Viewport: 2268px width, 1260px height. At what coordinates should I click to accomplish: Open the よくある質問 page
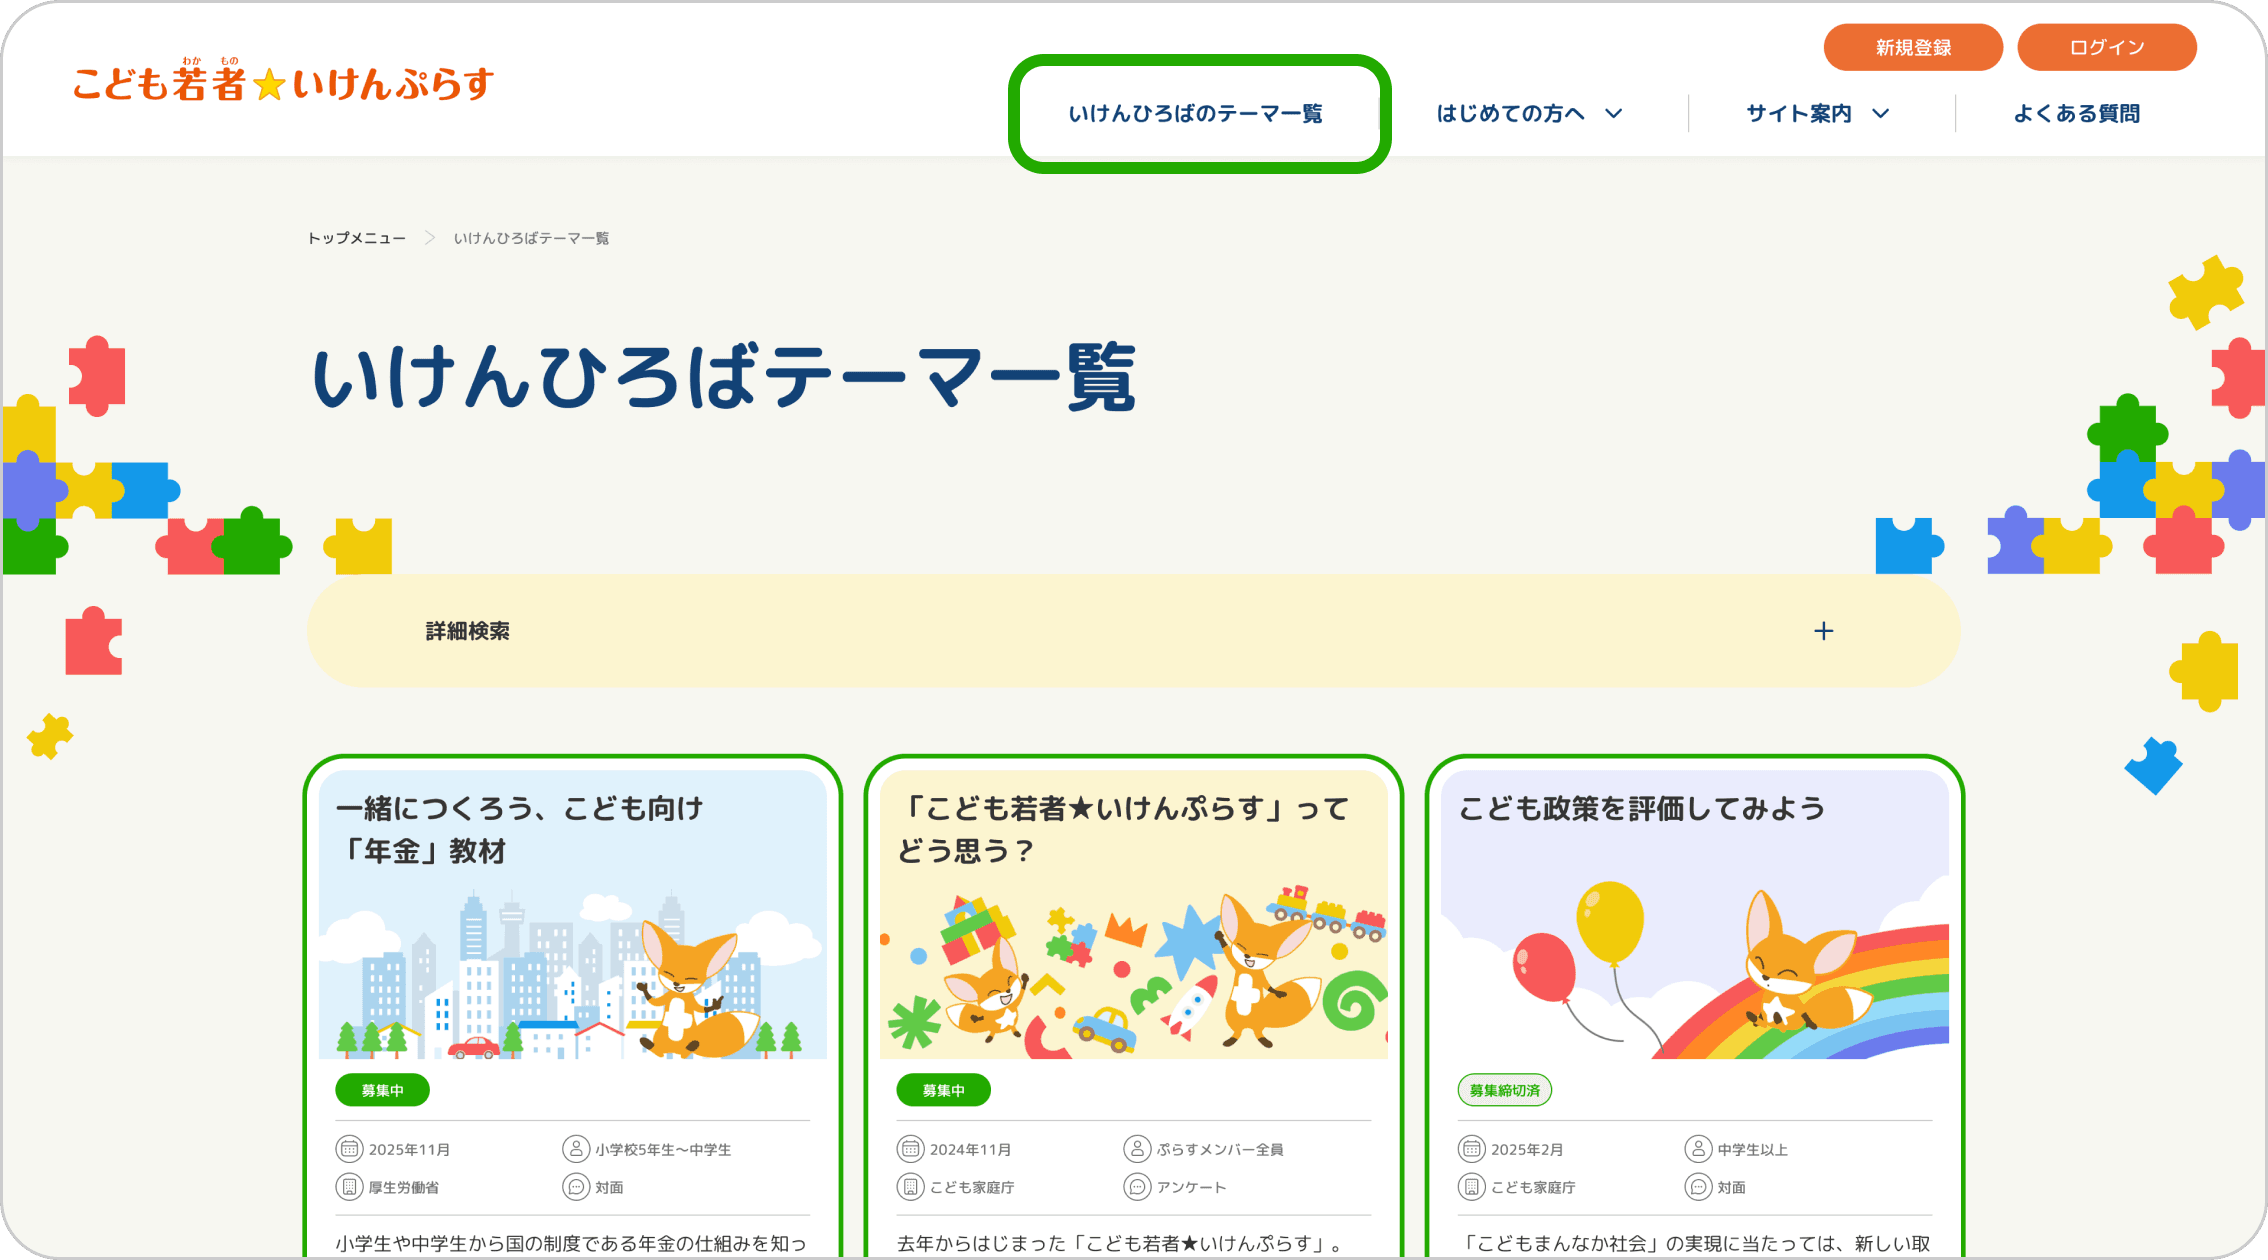click(x=2078, y=113)
